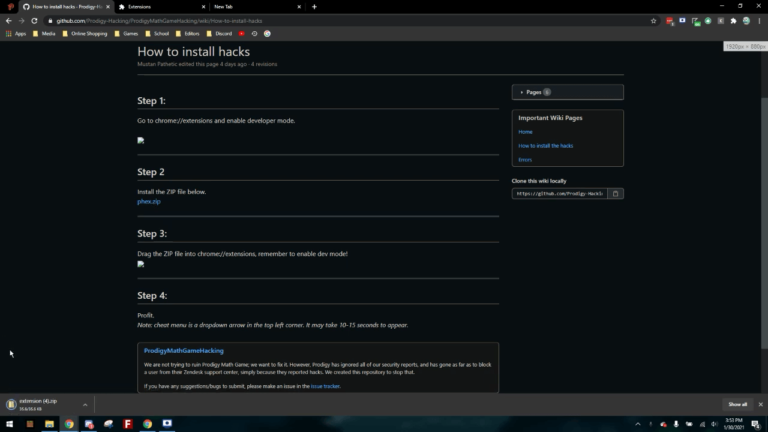Close the downloads bar
Screen dimensions: 768x432
click(x=759, y=404)
